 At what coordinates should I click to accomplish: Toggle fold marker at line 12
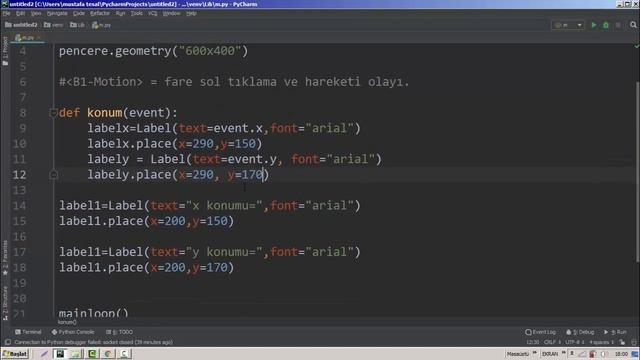[53, 175]
